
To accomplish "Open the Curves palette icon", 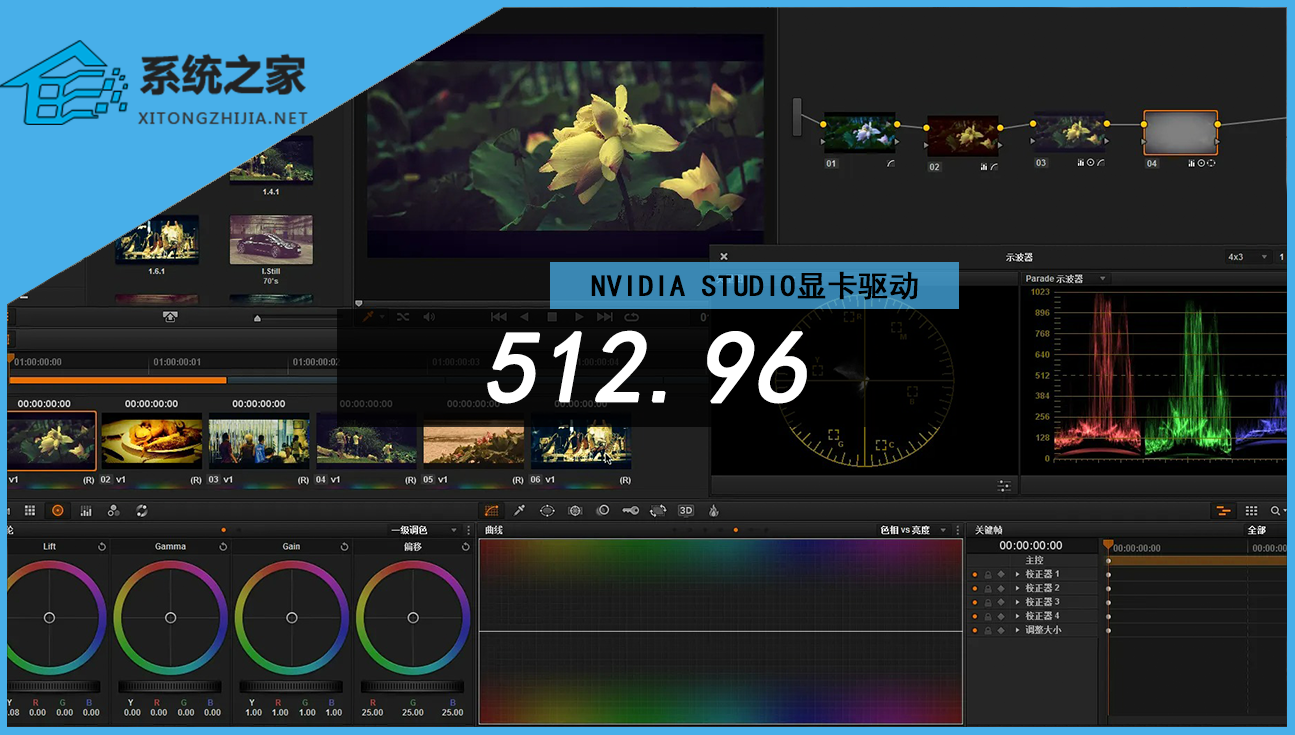I will point(491,510).
